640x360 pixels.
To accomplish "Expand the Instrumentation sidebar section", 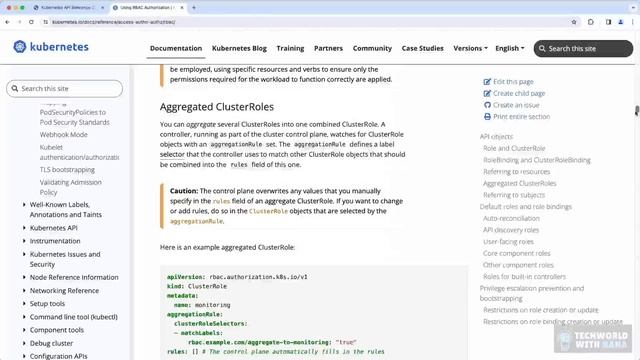I will click(24, 241).
